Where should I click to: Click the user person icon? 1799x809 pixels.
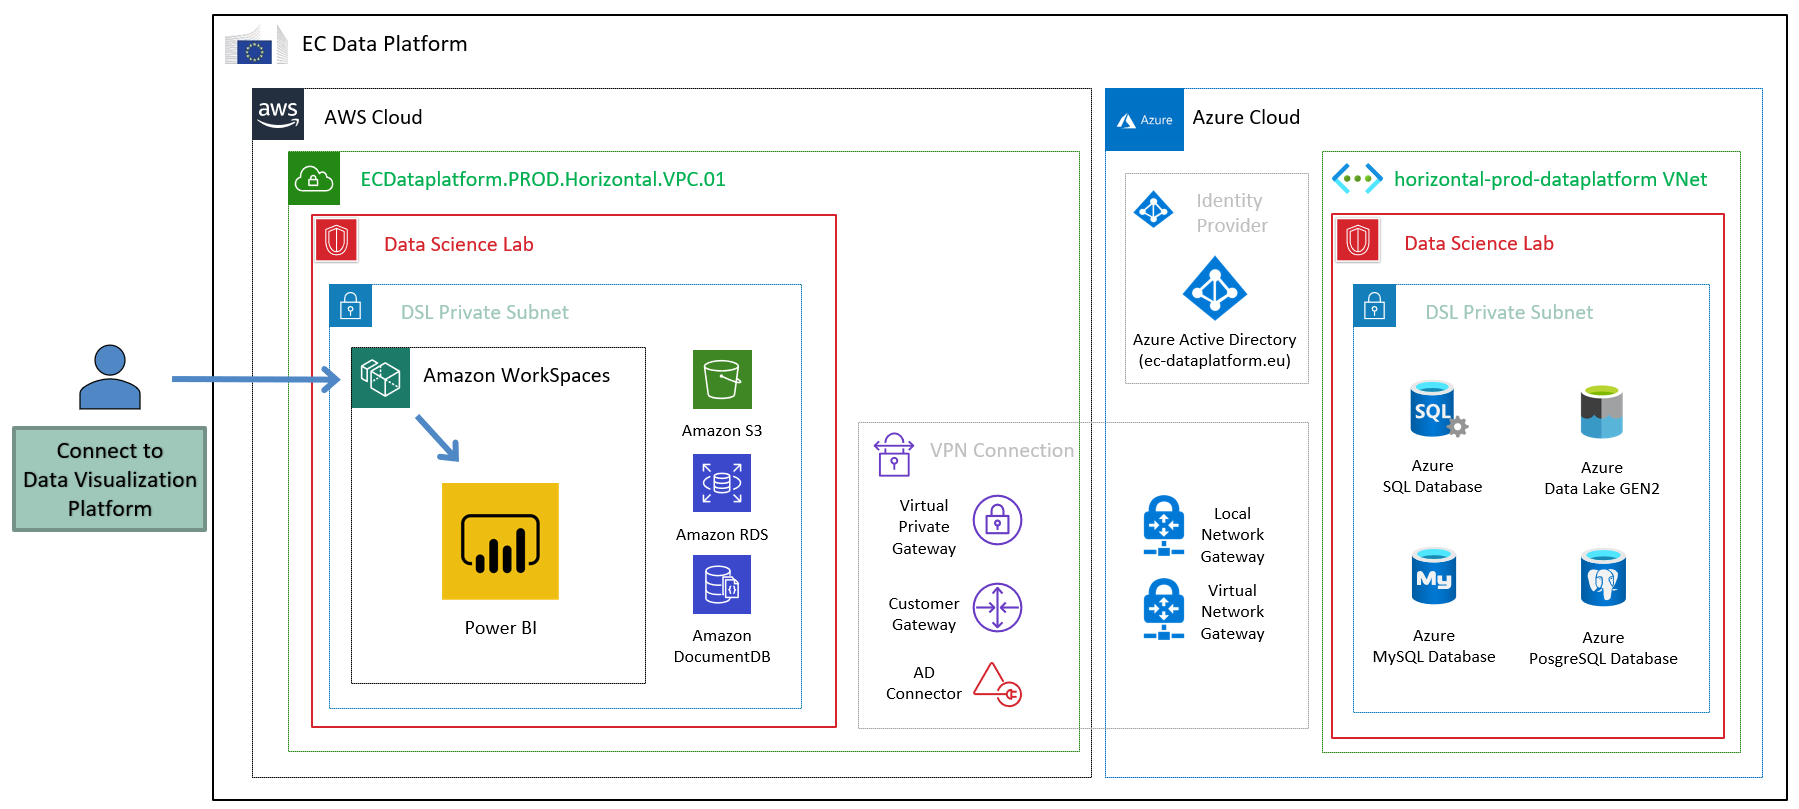click(x=110, y=377)
